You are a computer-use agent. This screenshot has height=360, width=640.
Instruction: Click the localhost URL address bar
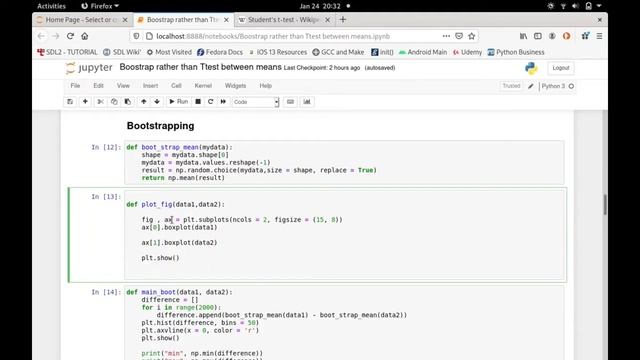(273, 36)
